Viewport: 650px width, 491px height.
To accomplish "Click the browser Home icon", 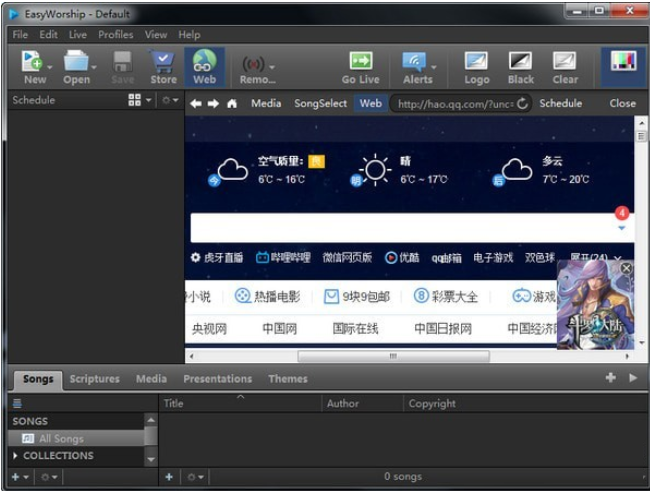I will pyautogui.click(x=232, y=103).
